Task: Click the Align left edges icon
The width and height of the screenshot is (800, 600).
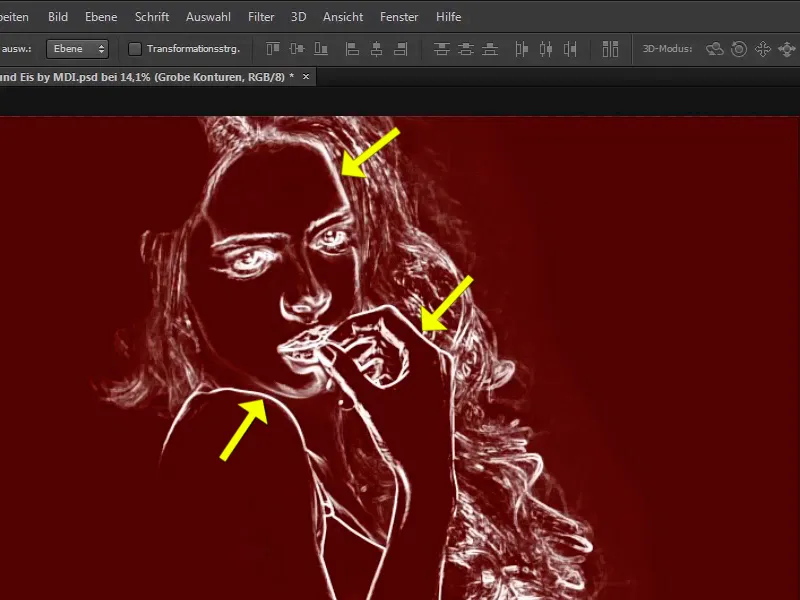Action: [x=352, y=49]
